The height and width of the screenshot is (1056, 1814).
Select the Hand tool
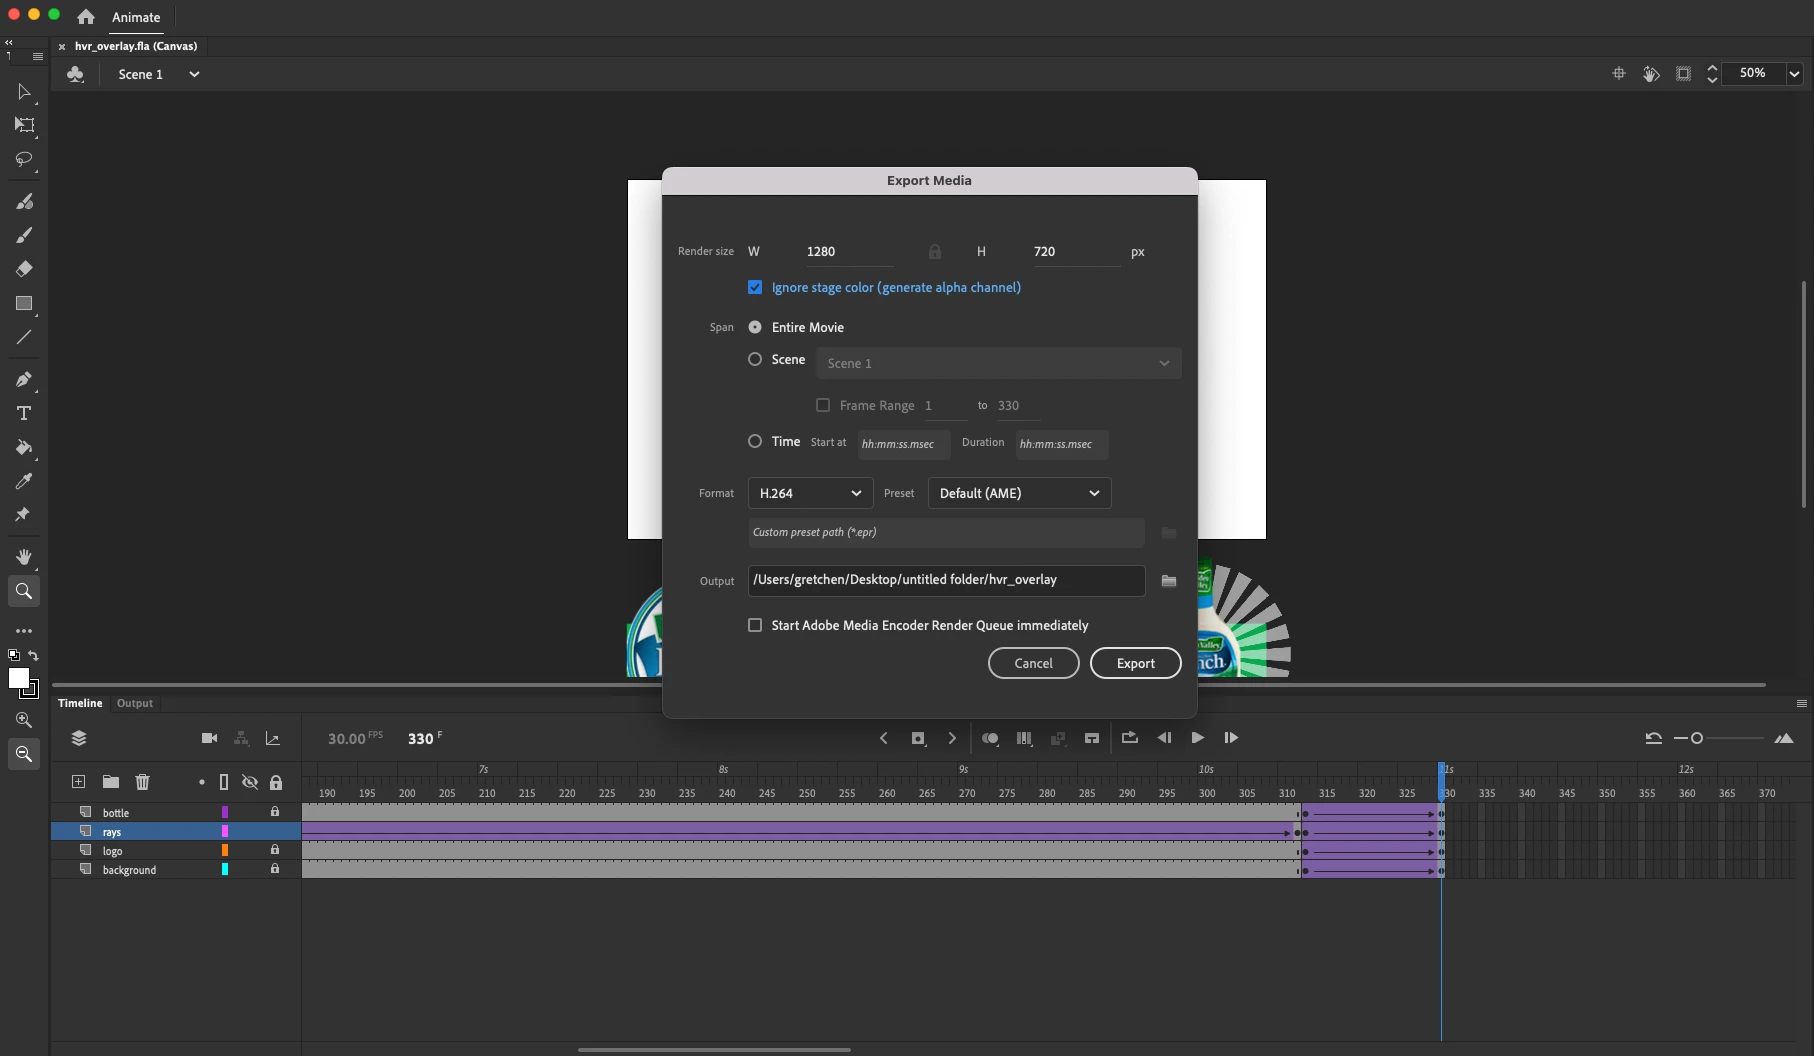point(24,557)
